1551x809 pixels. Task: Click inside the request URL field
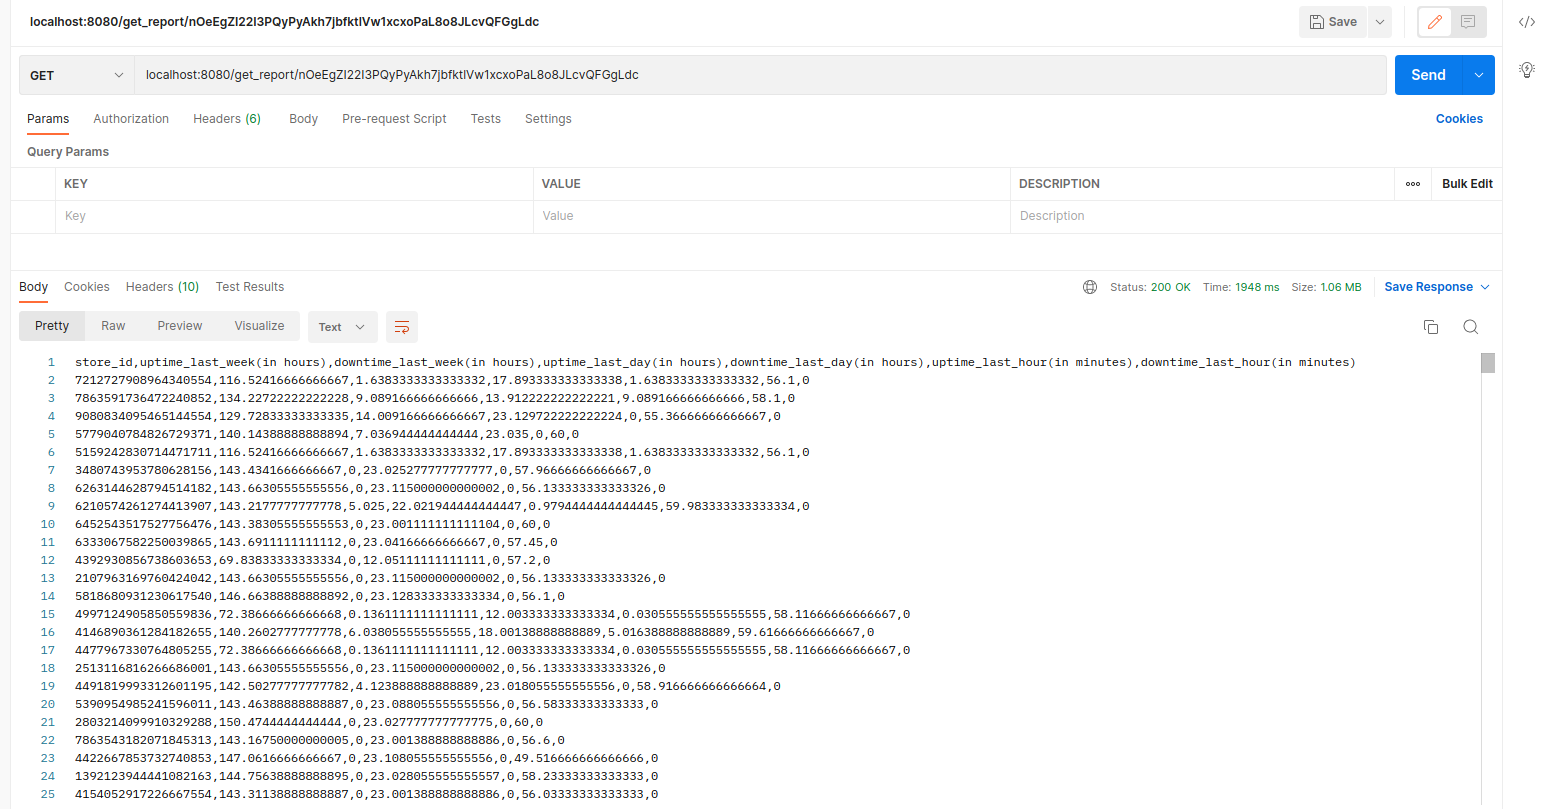(600, 74)
